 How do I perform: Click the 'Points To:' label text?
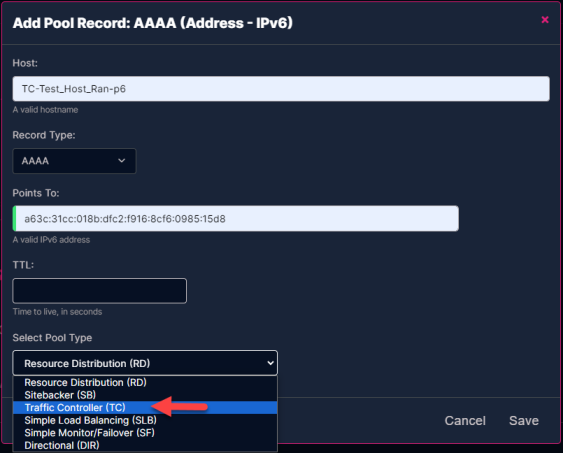coord(36,193)
